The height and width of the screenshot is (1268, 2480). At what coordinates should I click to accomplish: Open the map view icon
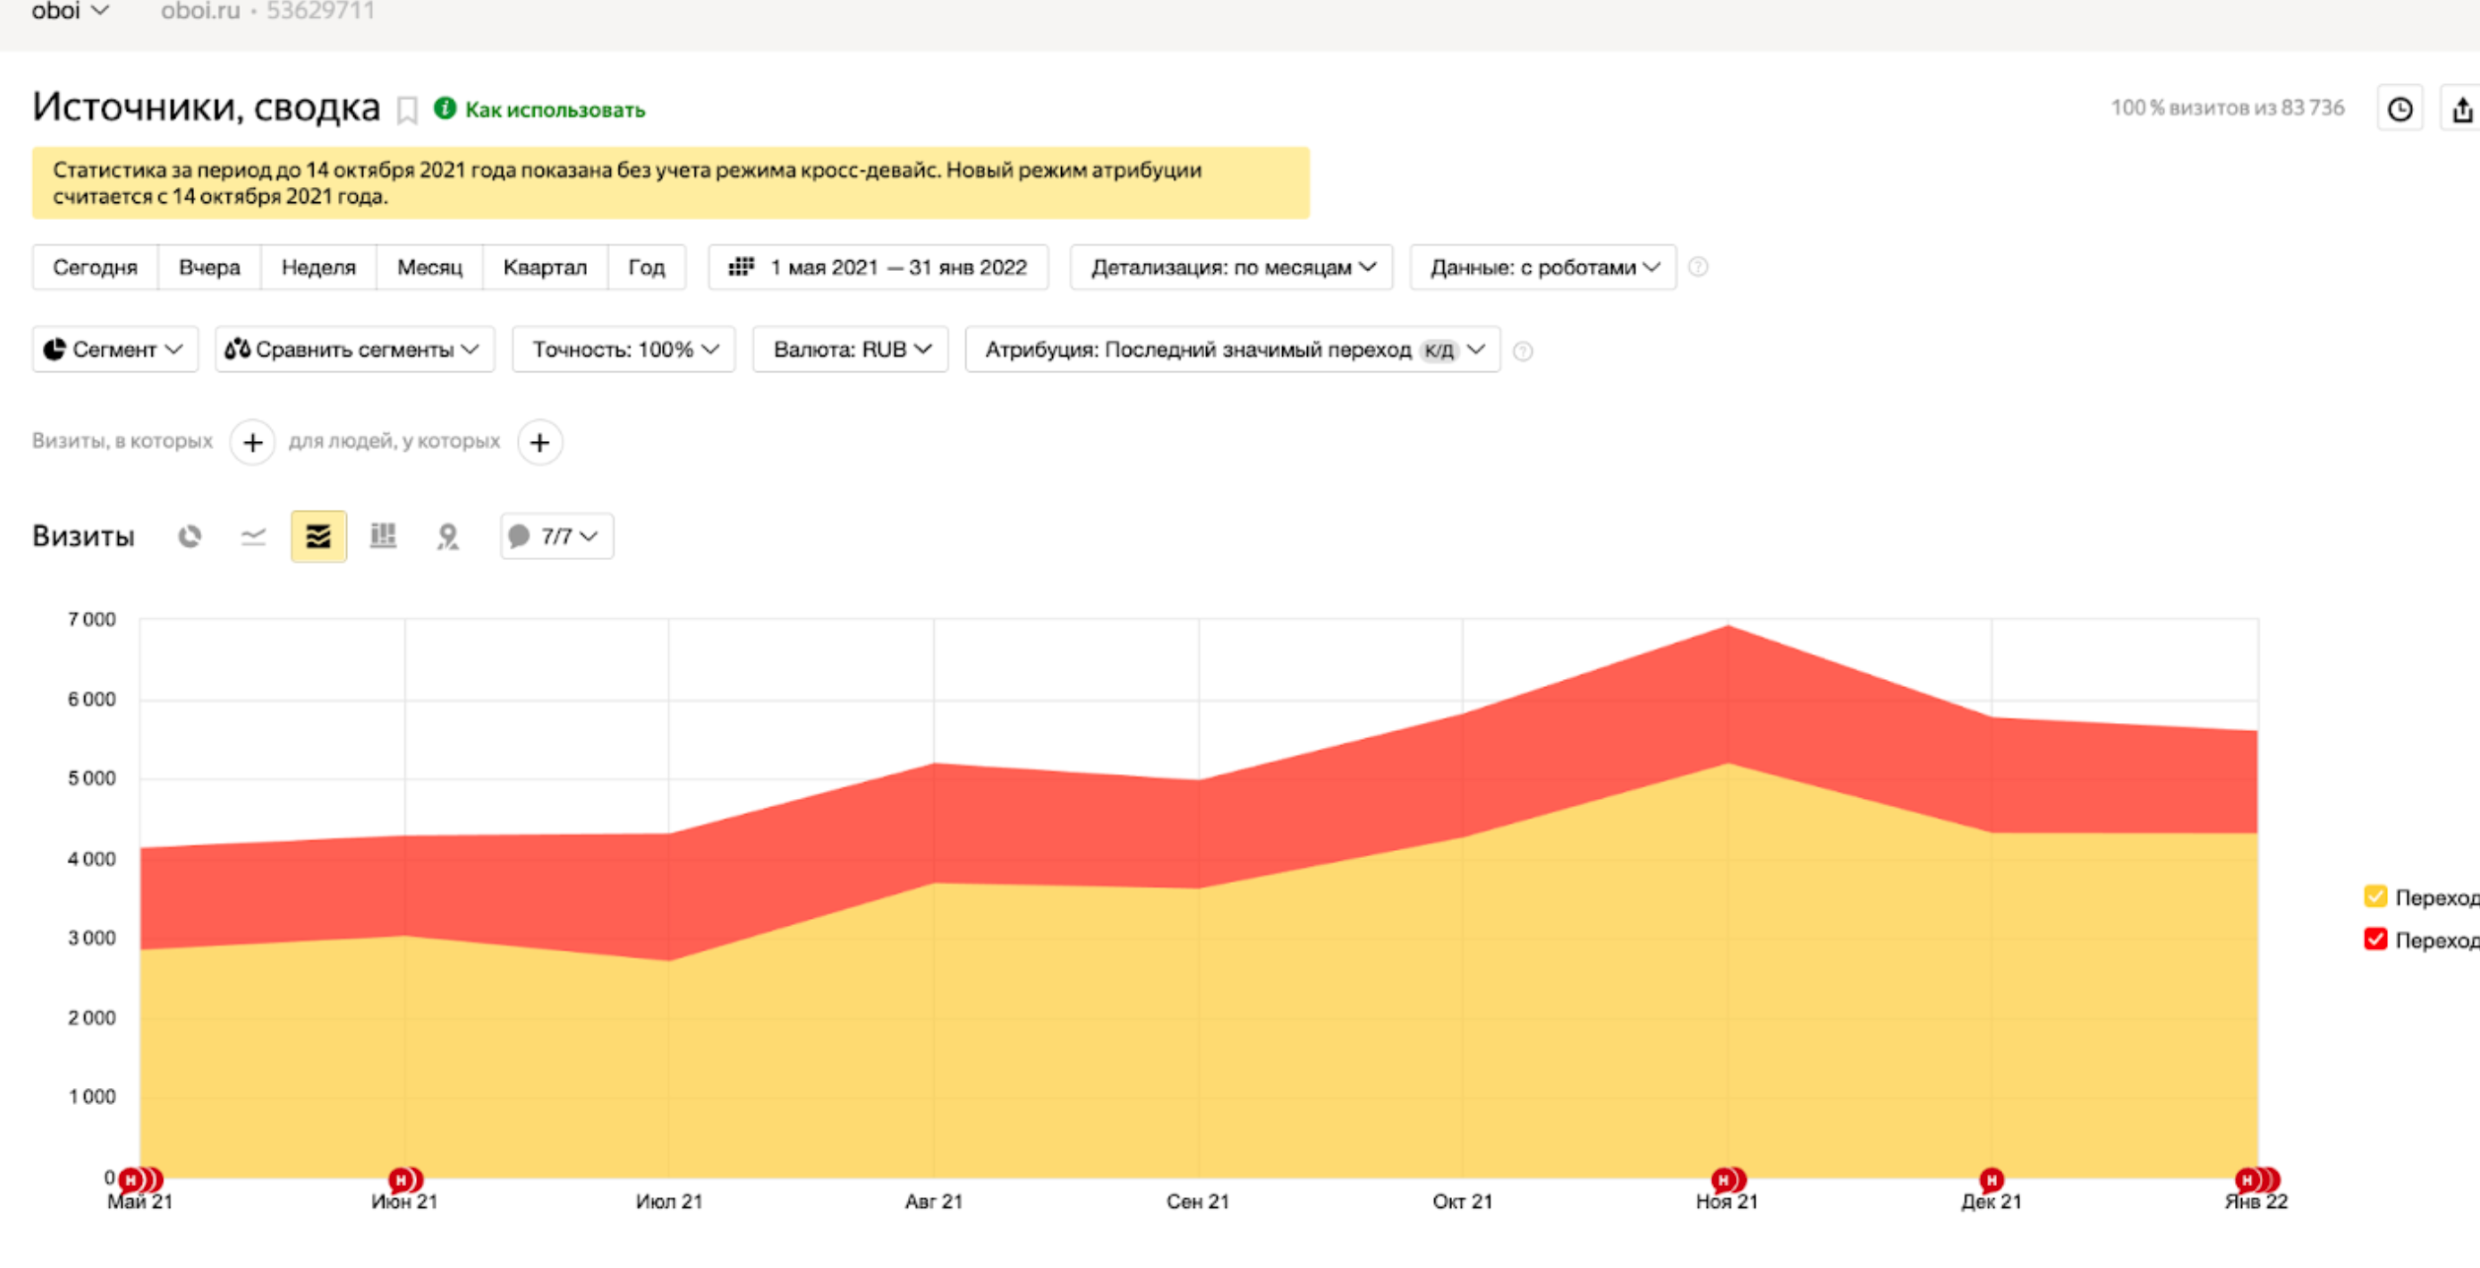click(447, 537)
